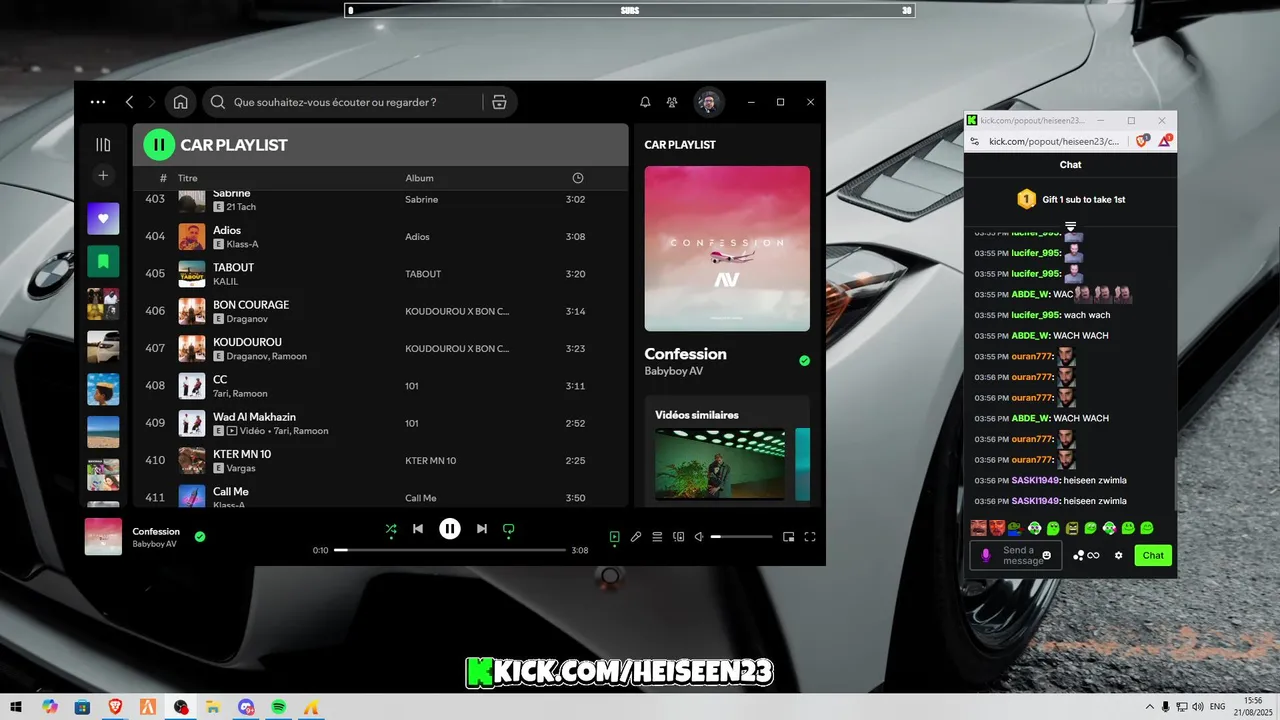Select the track CC by 7ari
Screen dimensions: 1280x720
pos(380,386)
